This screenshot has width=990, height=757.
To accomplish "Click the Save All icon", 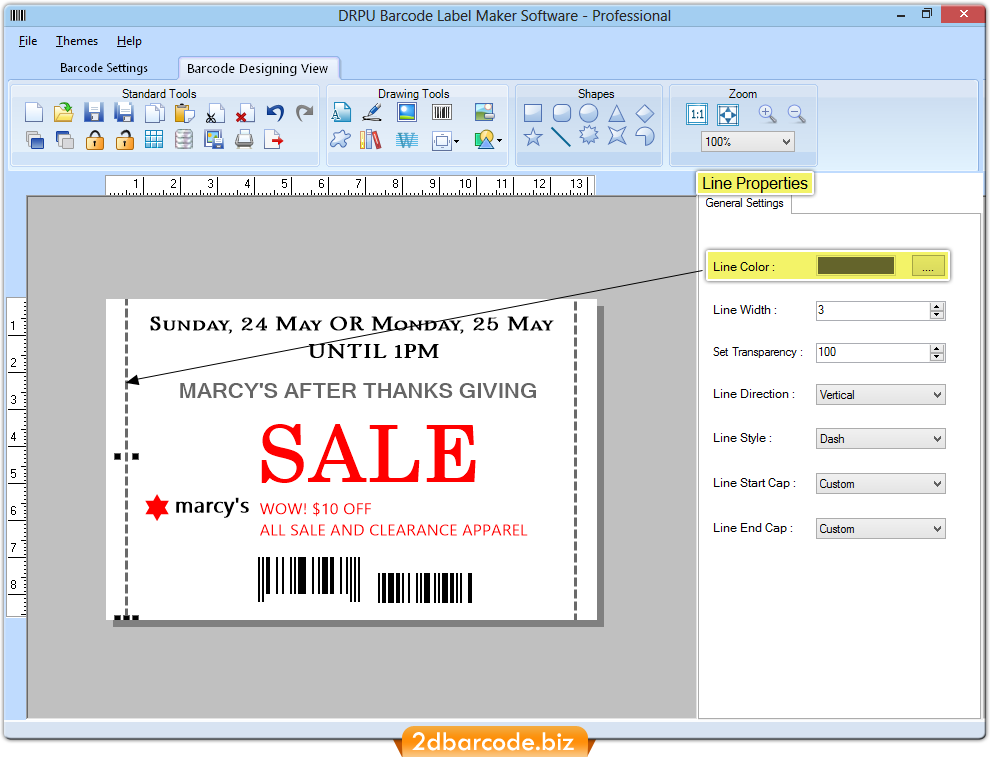I will [x=124, y=113].
